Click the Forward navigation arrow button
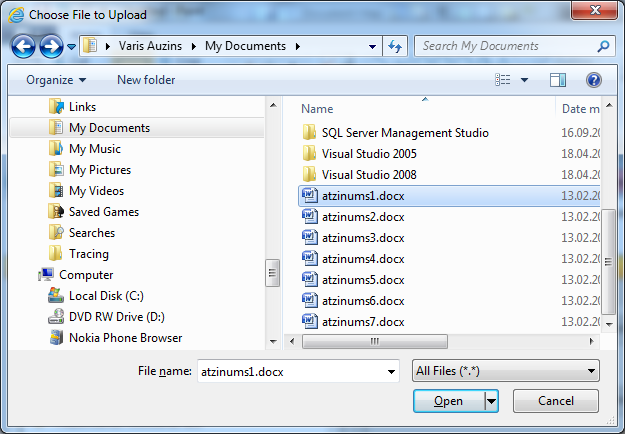 pyautogui.click(x=51, y=46)
